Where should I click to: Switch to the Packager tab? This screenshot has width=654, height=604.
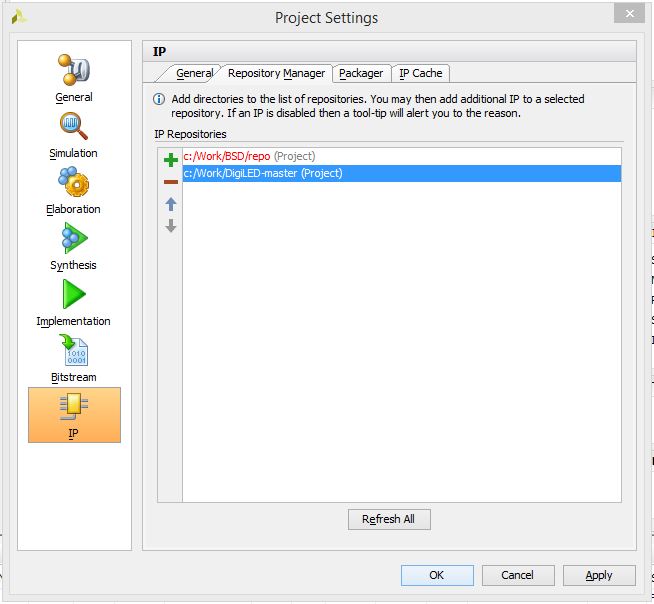(361, 73)
